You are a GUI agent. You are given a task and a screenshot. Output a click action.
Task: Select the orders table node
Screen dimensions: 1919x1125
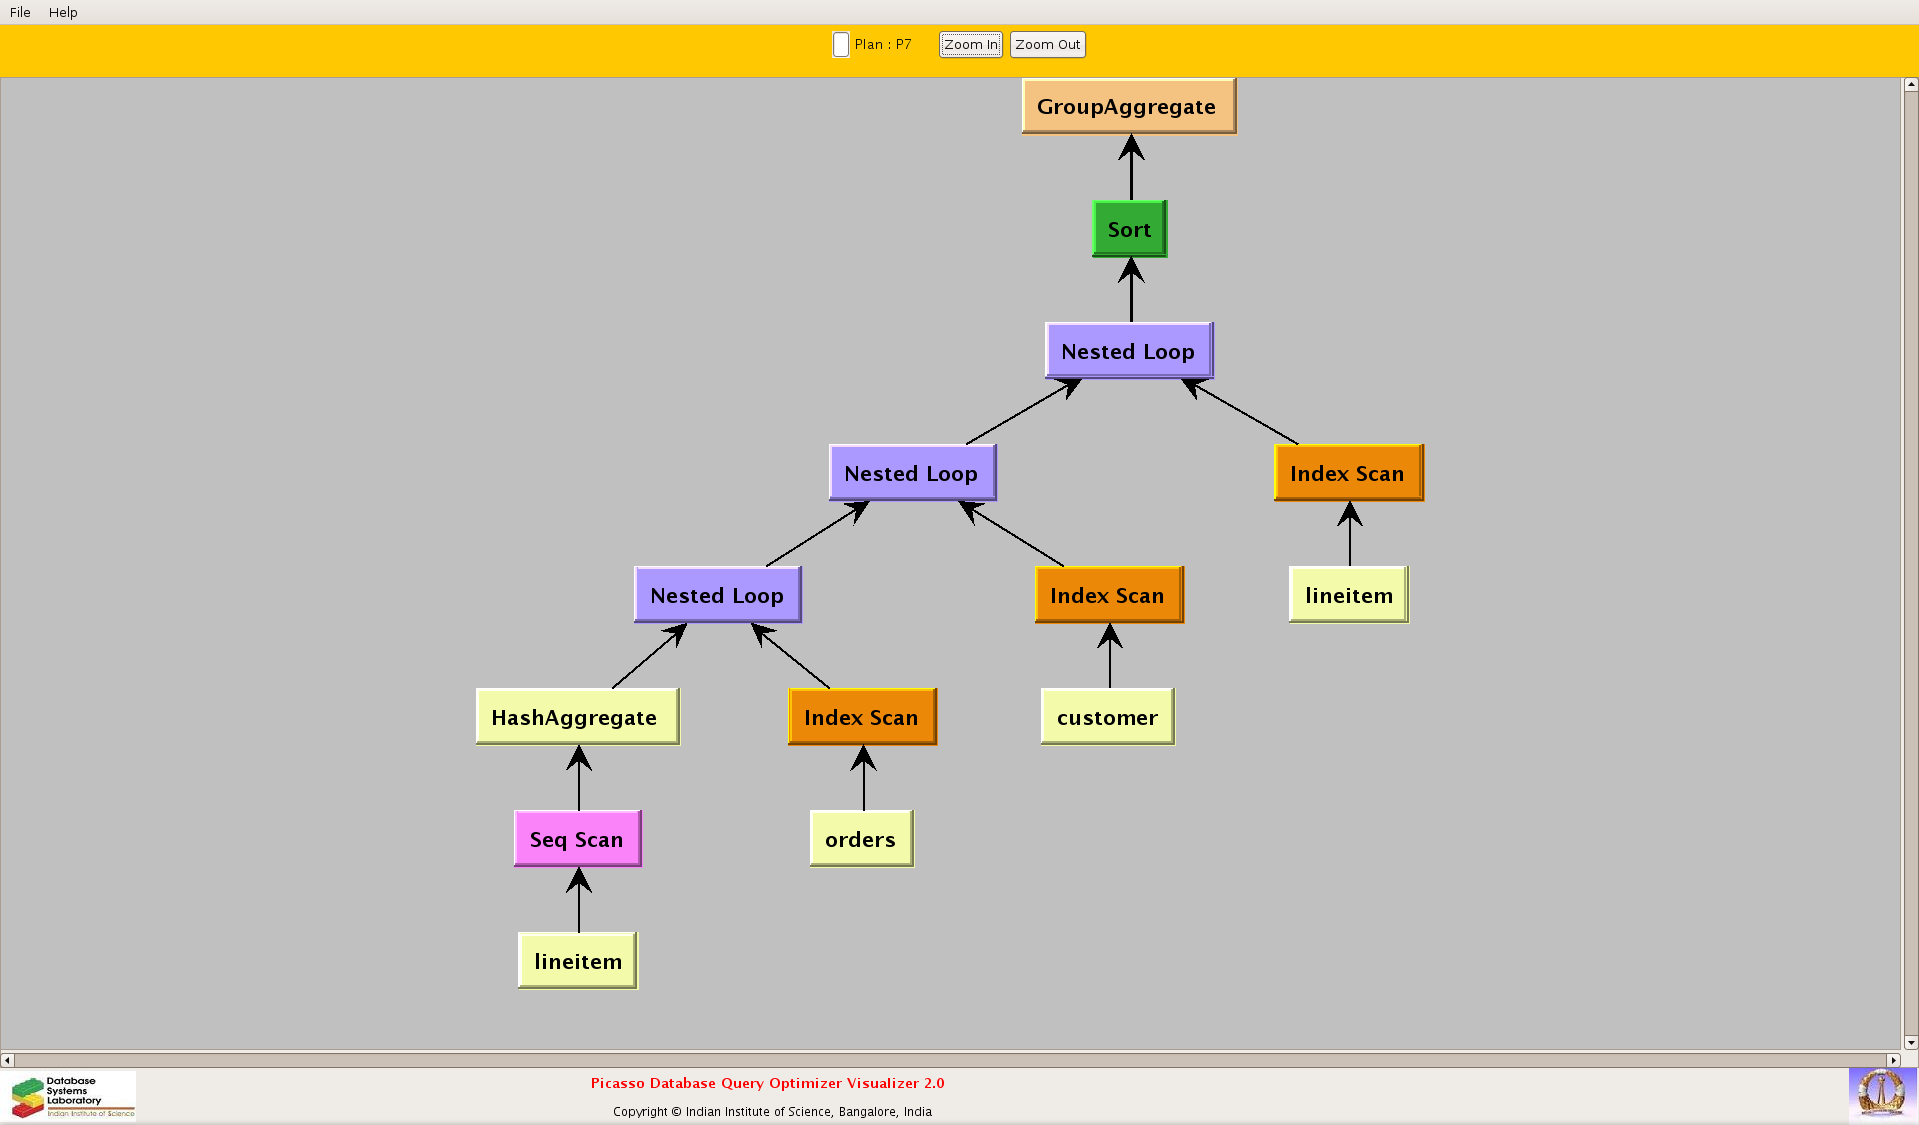[861, 839]
